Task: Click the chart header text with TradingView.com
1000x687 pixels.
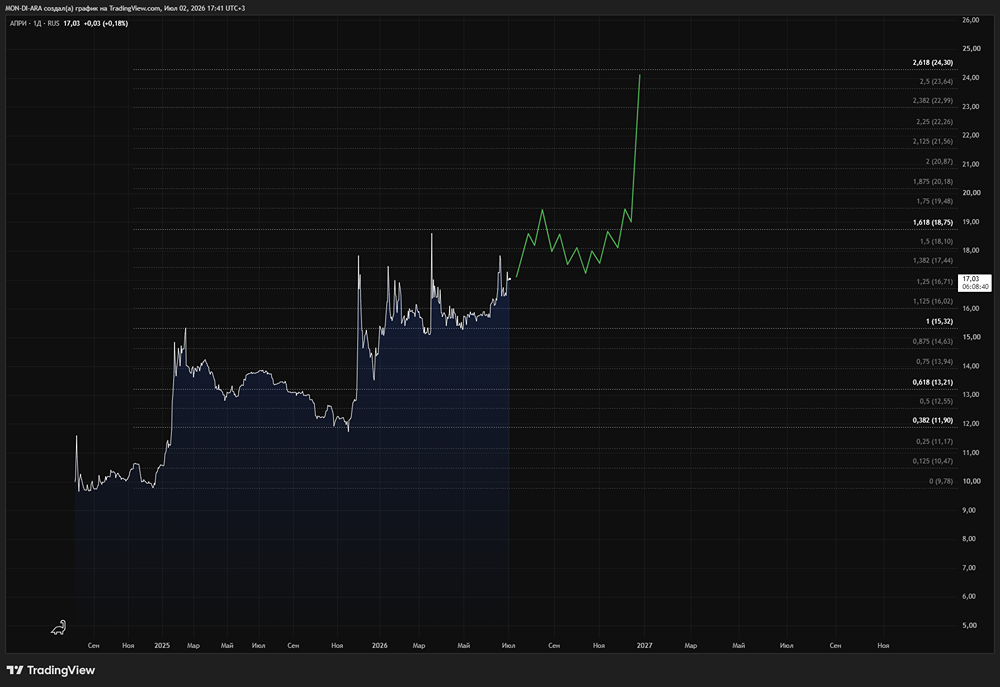Action: coord(125,8)
